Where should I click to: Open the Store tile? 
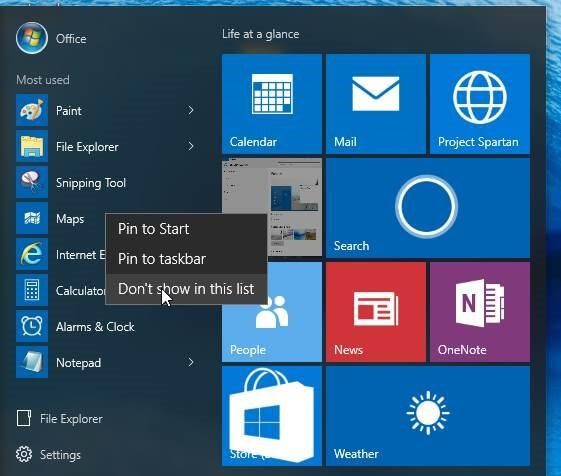coord(272,416)
